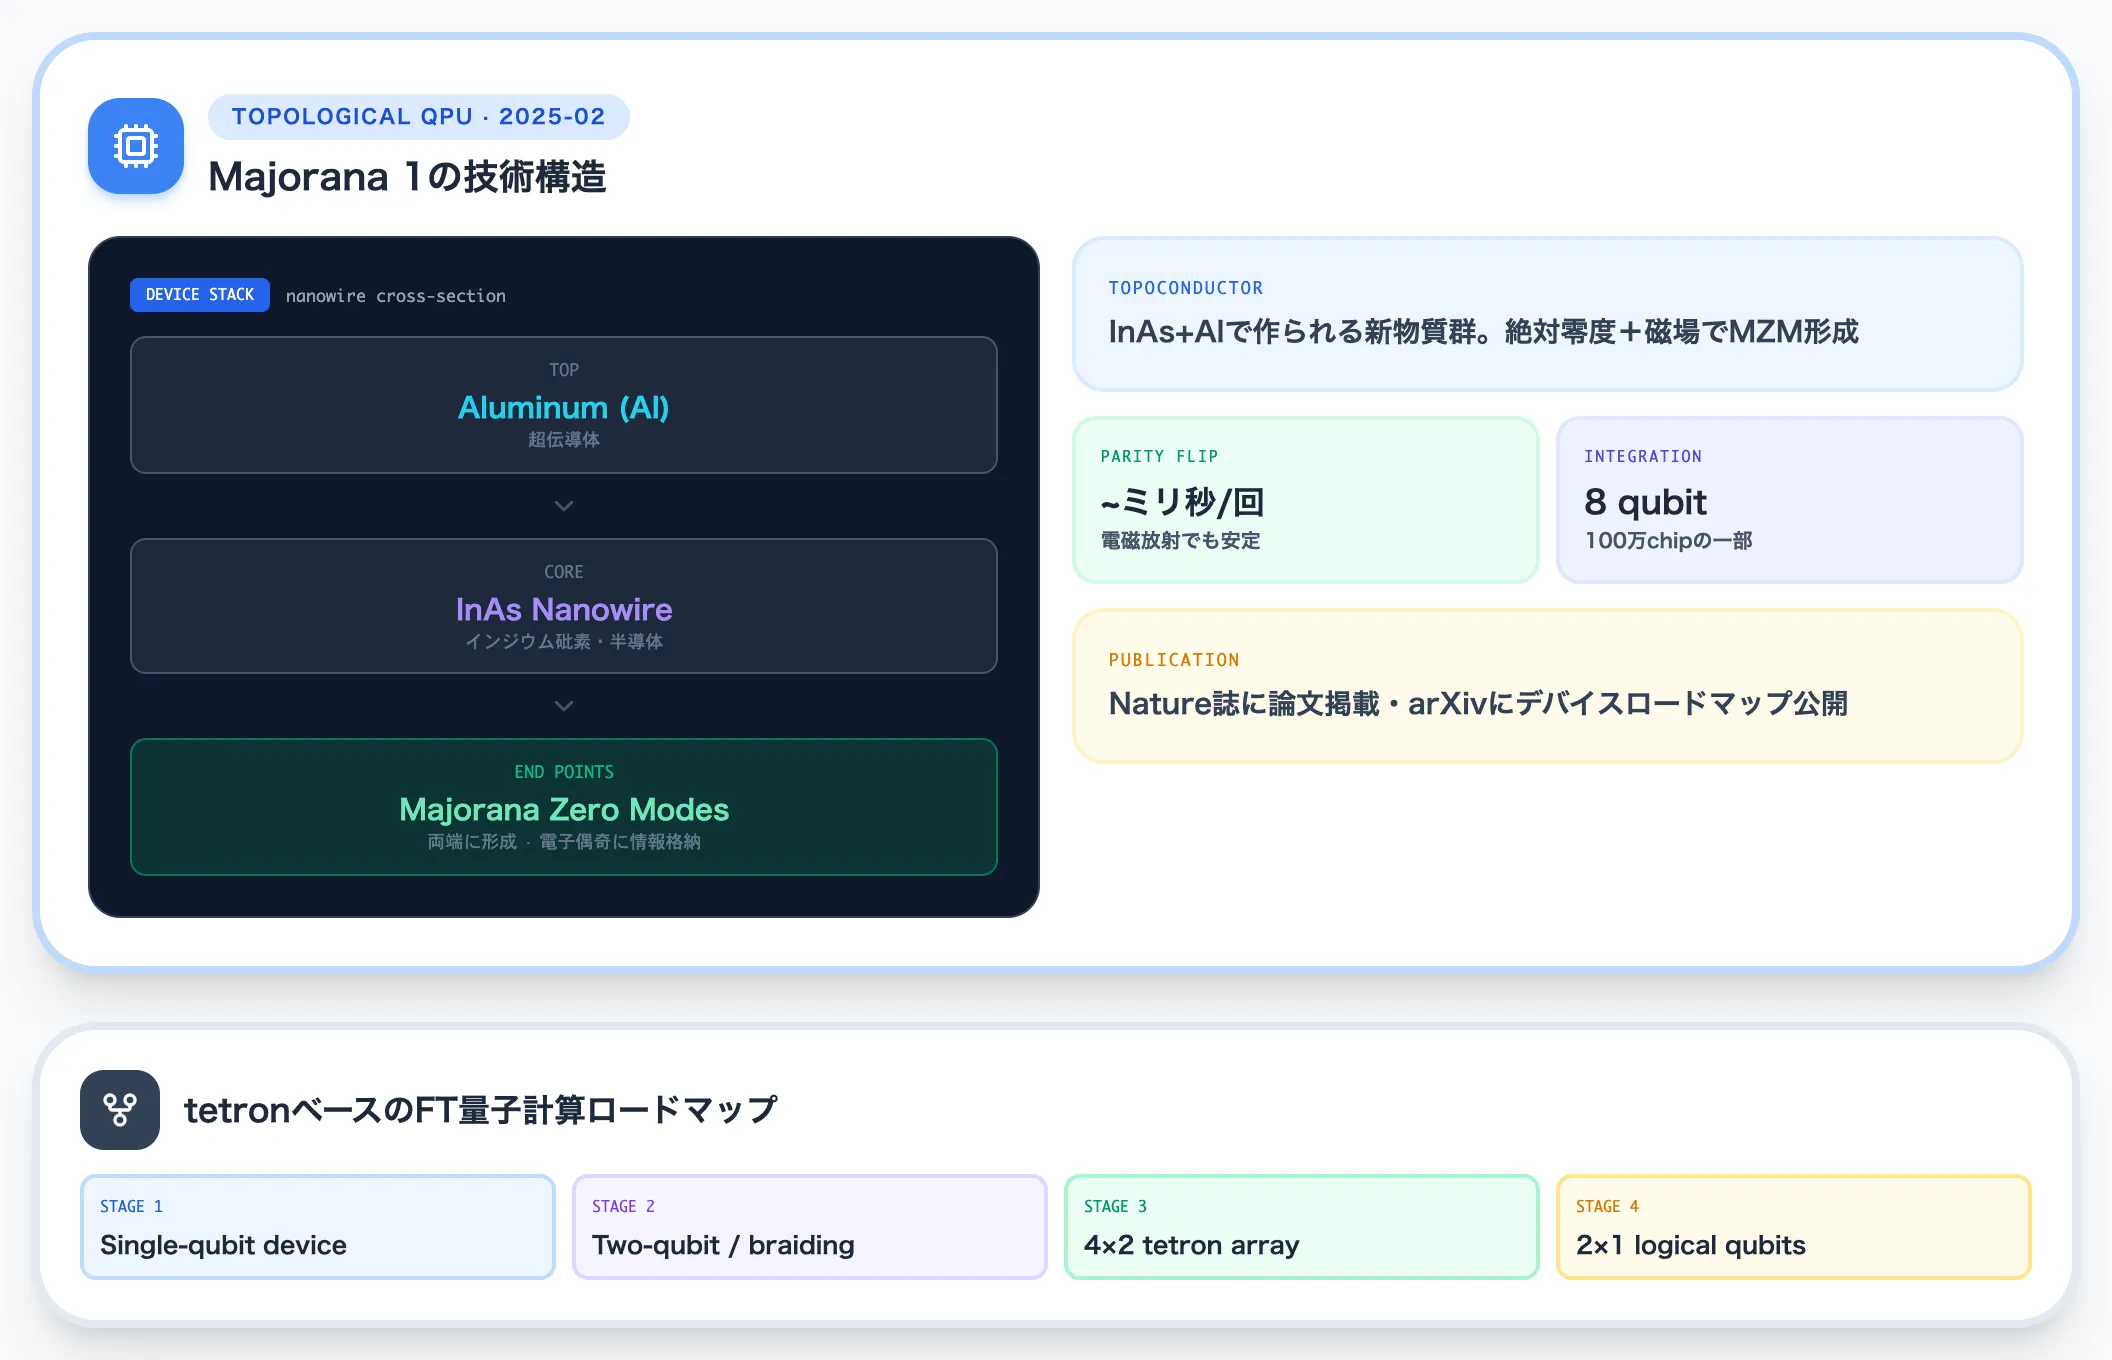2112x1360 pixels.
Task: Click the text 両端に形成 · 電子偶奇に情報格納
Action: (x=564, y=842)
